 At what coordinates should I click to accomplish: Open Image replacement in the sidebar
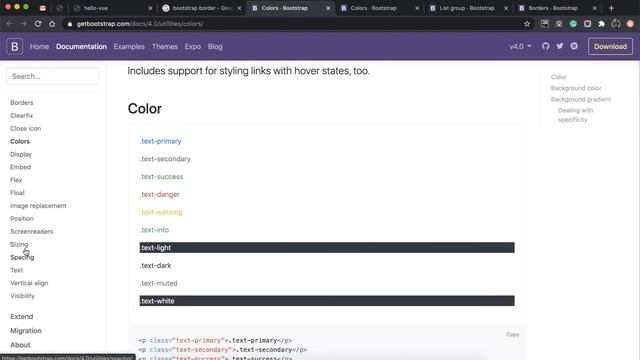pos(38,206)
